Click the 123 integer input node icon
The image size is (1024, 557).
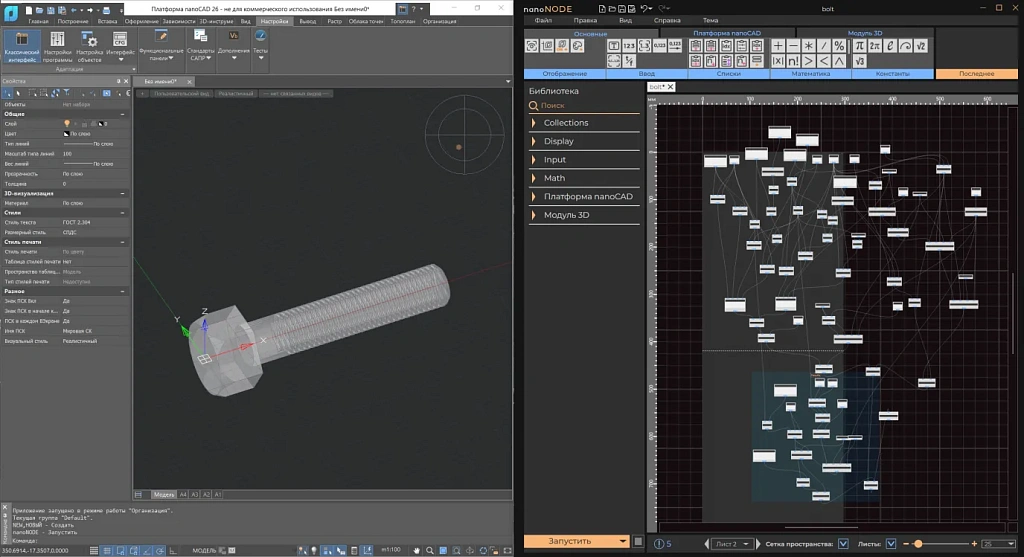[x=629, y=46]
